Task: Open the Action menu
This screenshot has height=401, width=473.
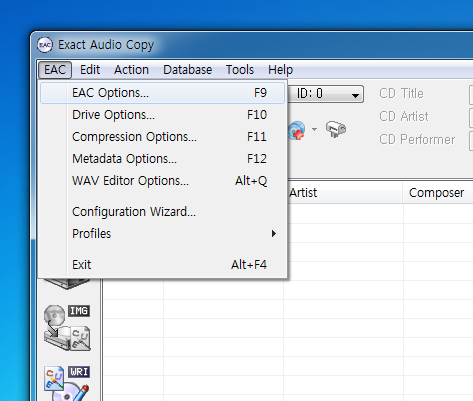Action: coord(131,70)
